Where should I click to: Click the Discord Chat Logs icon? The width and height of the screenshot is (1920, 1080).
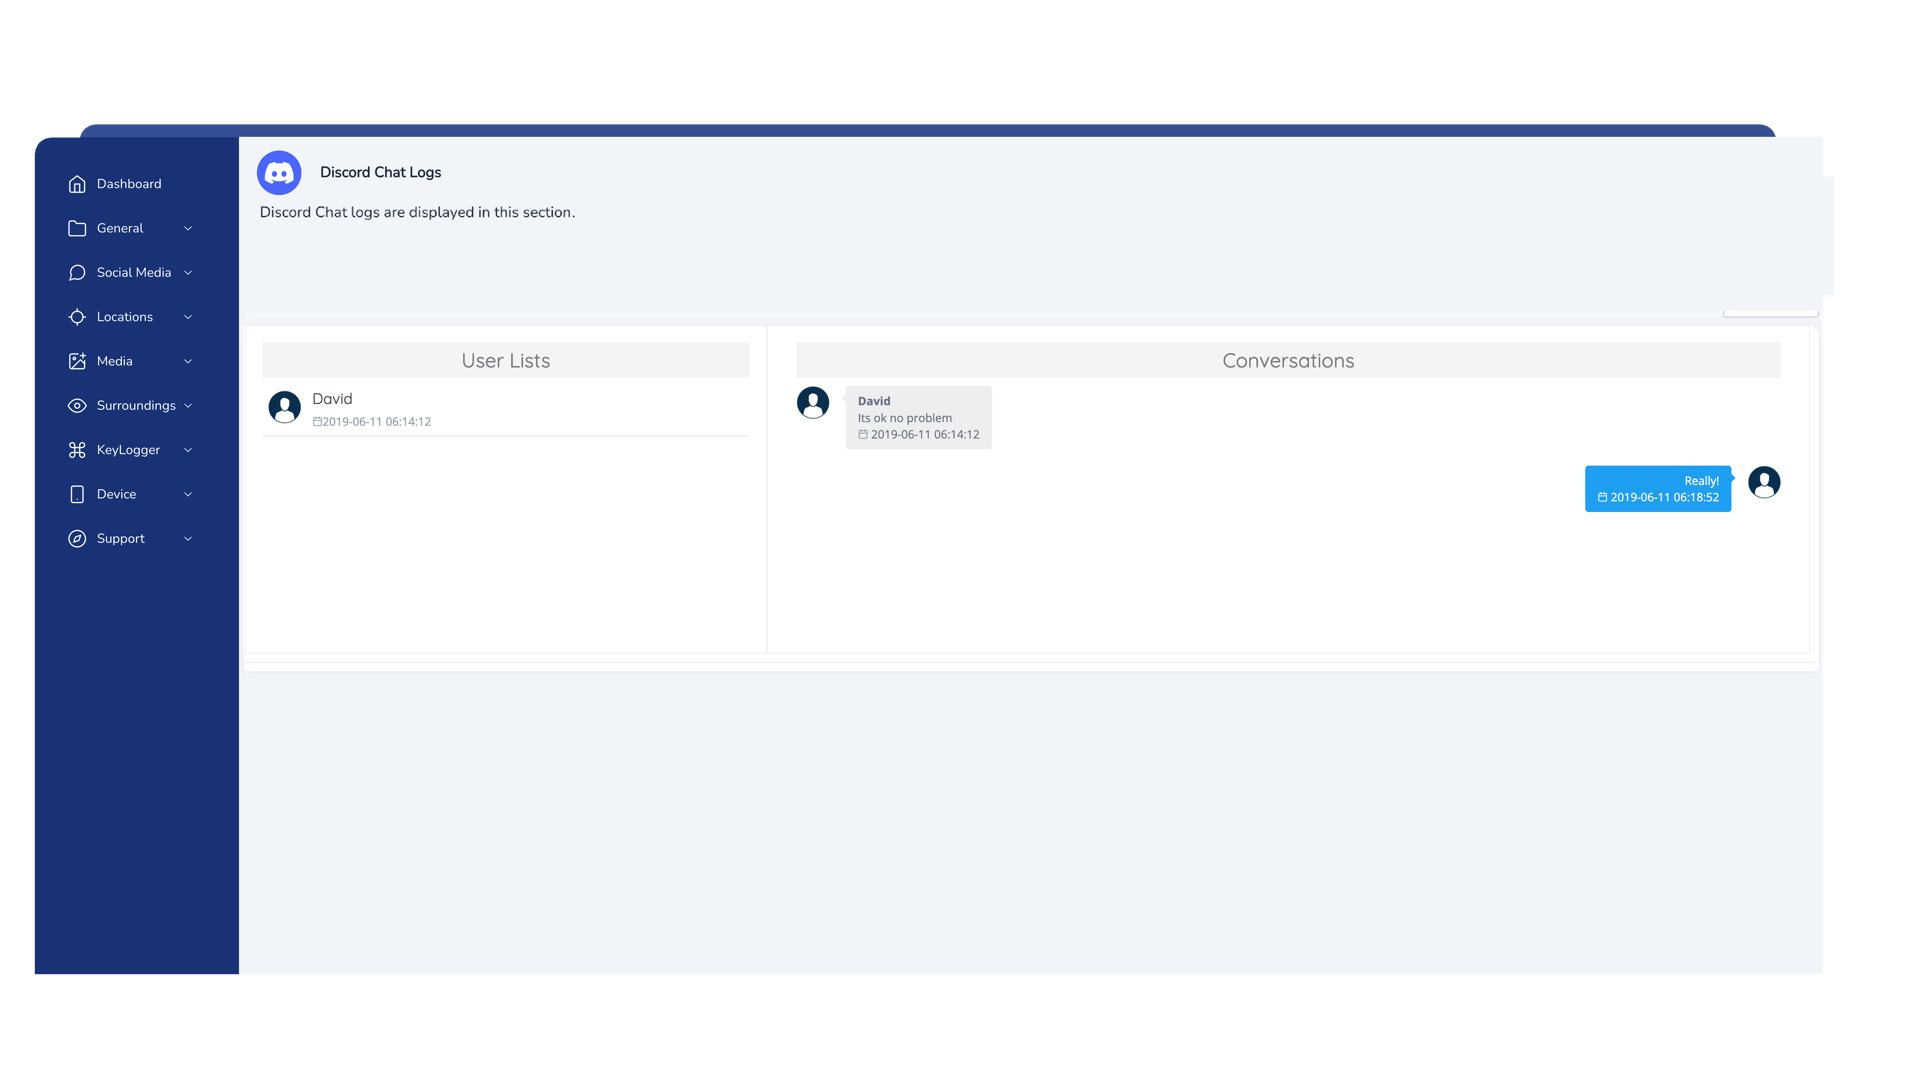point(278,171)
